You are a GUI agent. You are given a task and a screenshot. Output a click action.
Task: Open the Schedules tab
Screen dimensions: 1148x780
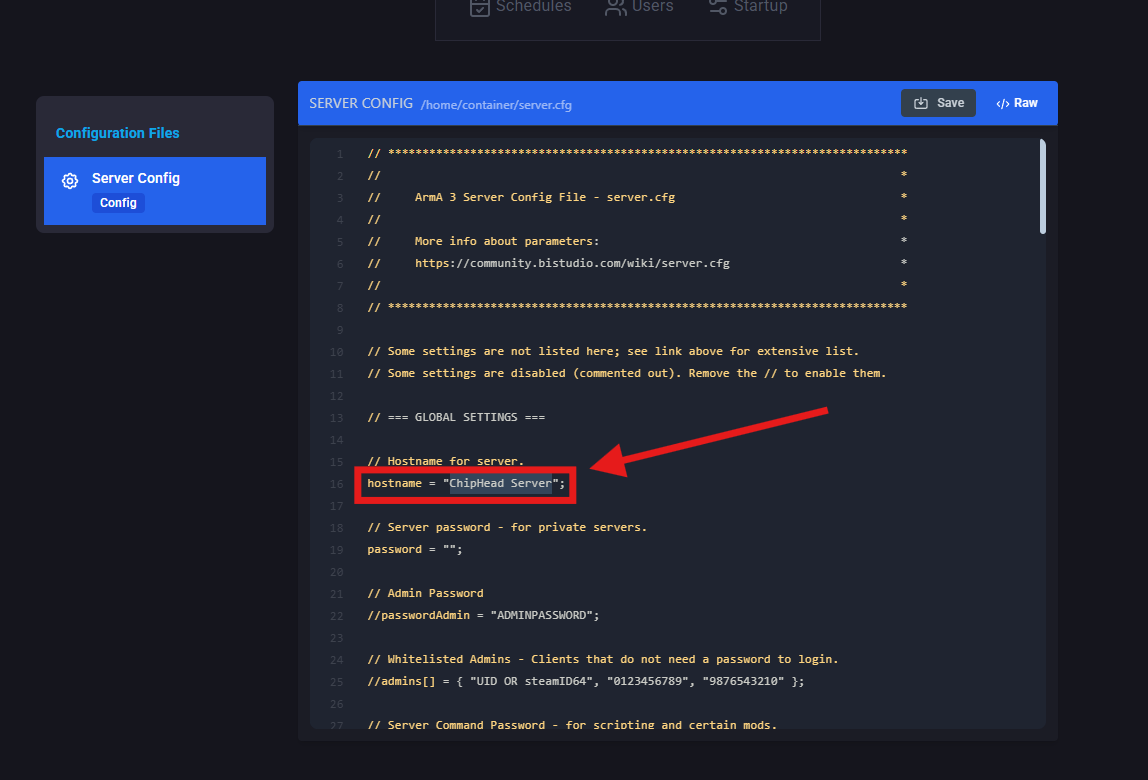pos(521,7)
